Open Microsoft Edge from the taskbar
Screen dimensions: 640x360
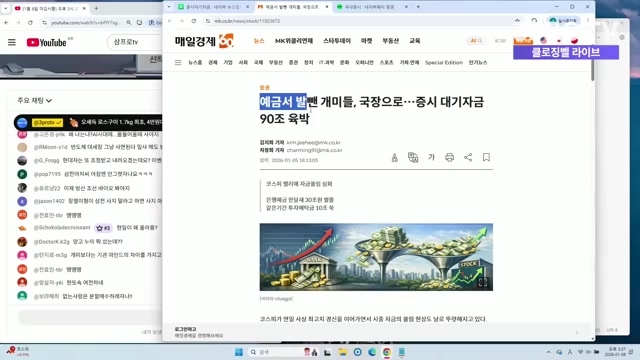coord(372,352)
